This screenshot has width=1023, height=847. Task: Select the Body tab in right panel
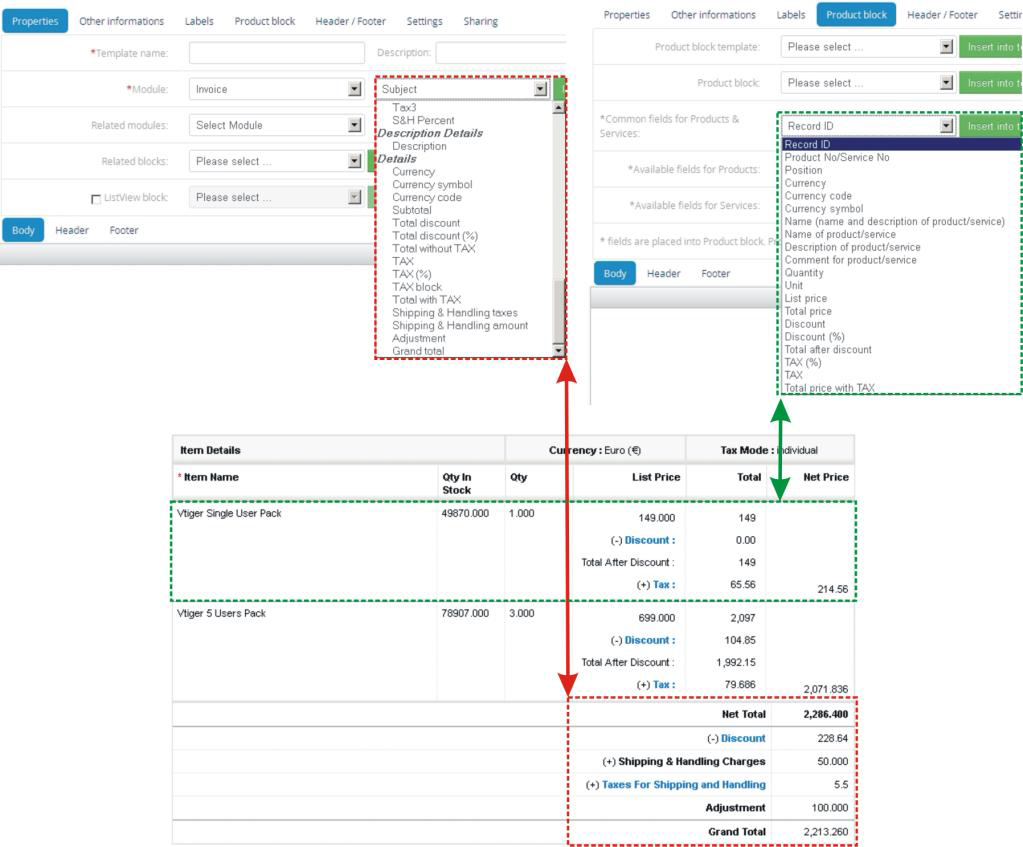[615, 273]
